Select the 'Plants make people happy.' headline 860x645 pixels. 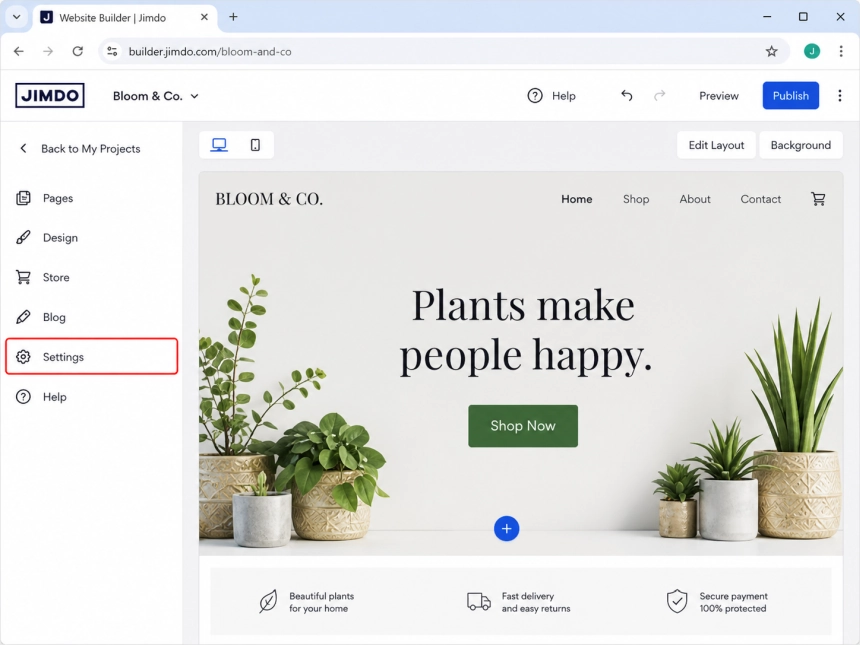coord(525,331)
